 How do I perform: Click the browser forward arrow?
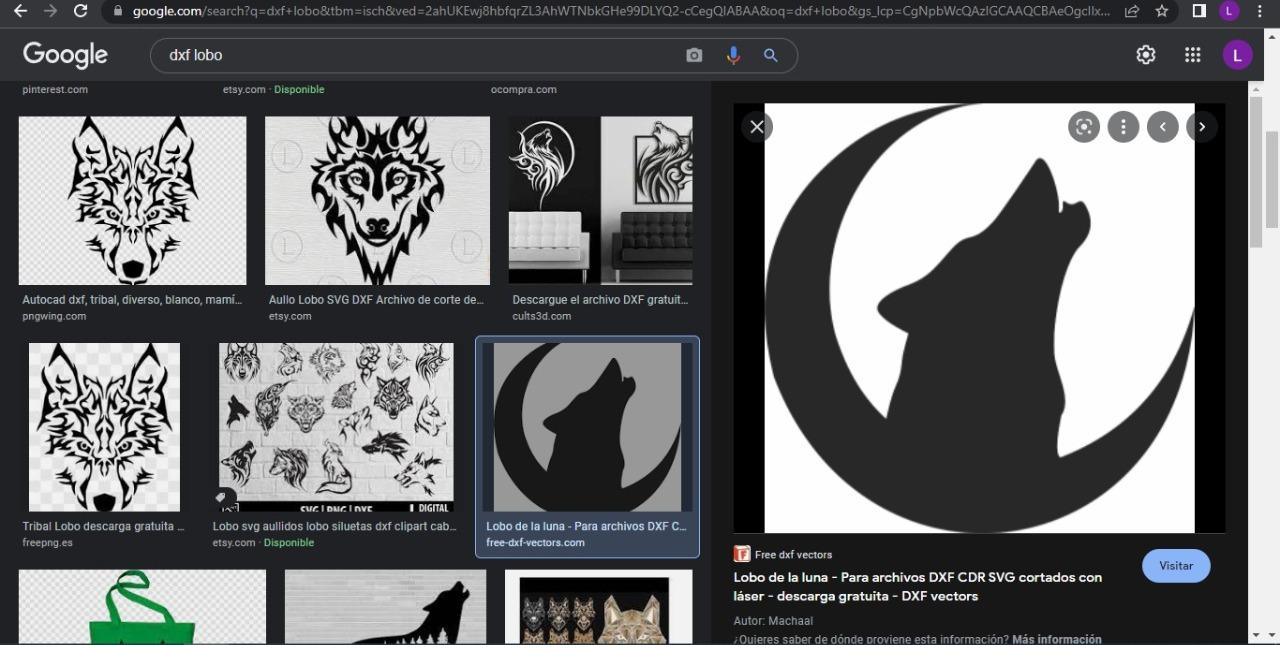tap(50, 11)
